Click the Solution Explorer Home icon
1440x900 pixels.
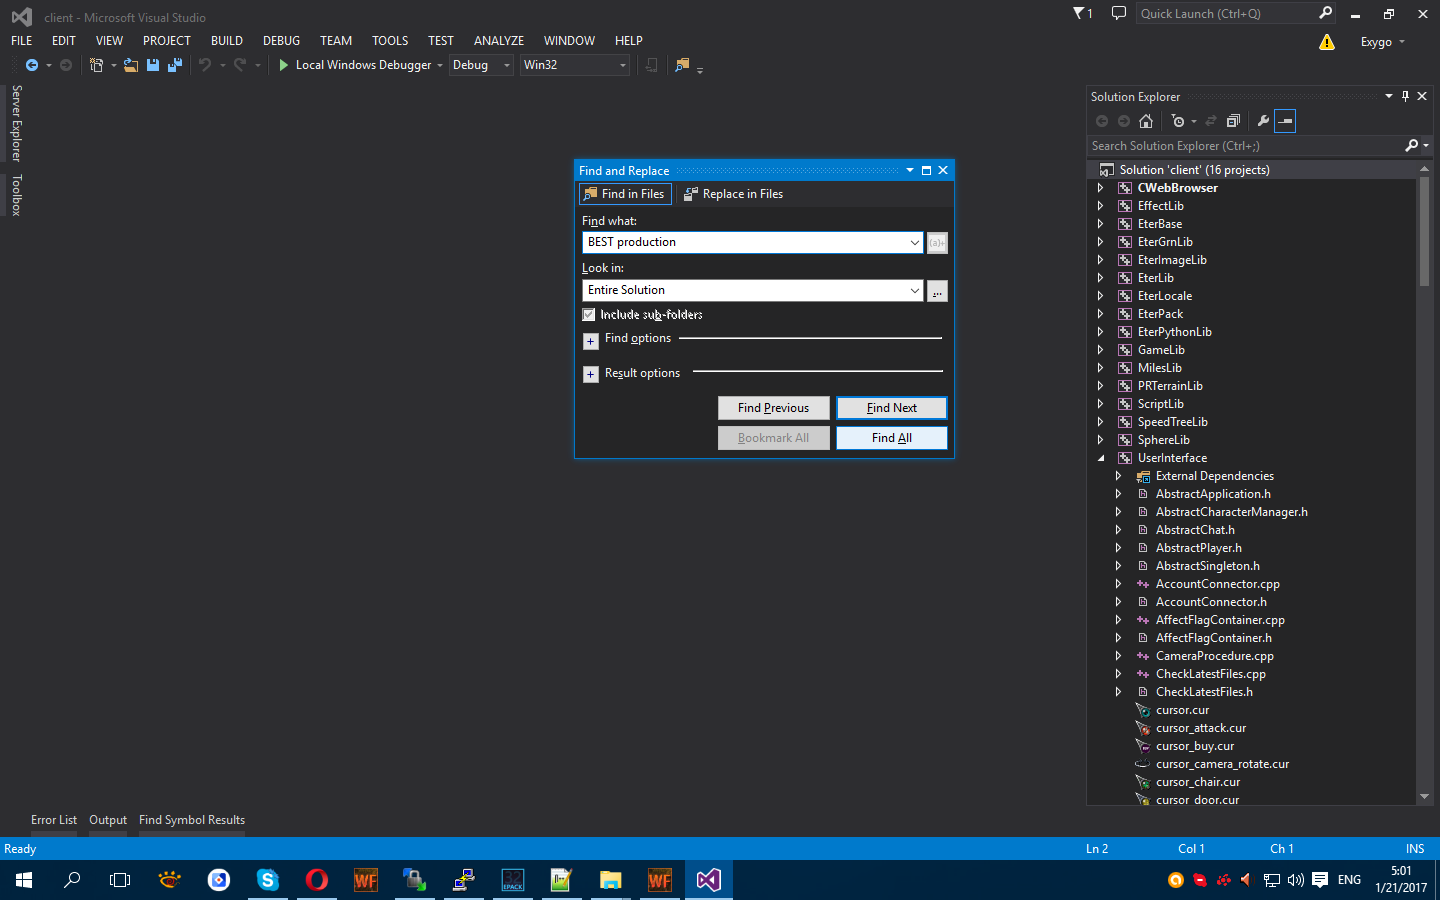point(1146,121)
